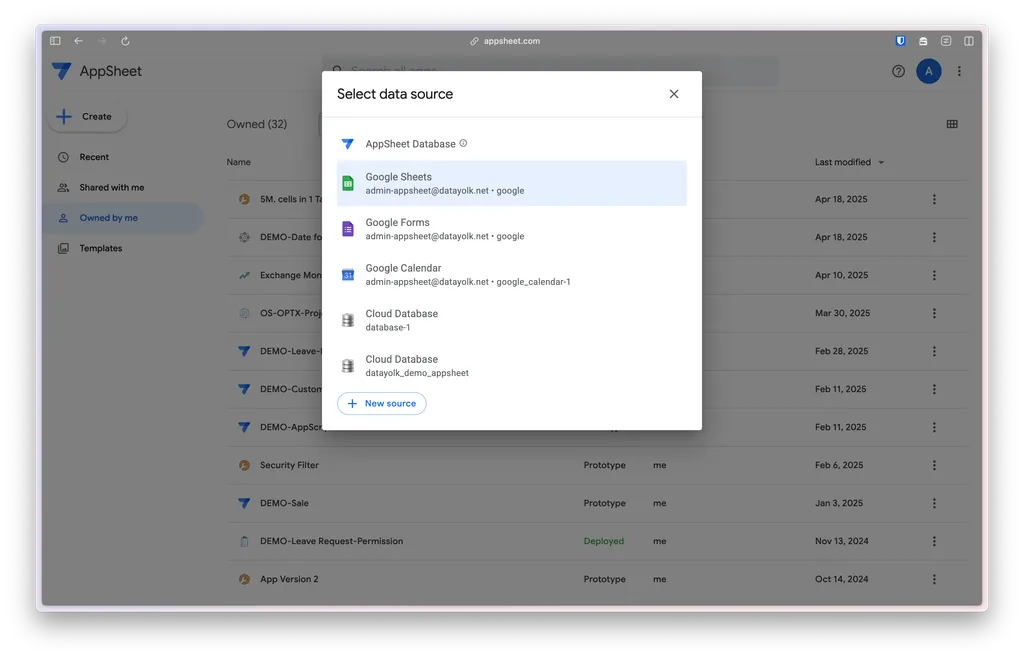Open the browser split view icon

[x=969, y=40]
